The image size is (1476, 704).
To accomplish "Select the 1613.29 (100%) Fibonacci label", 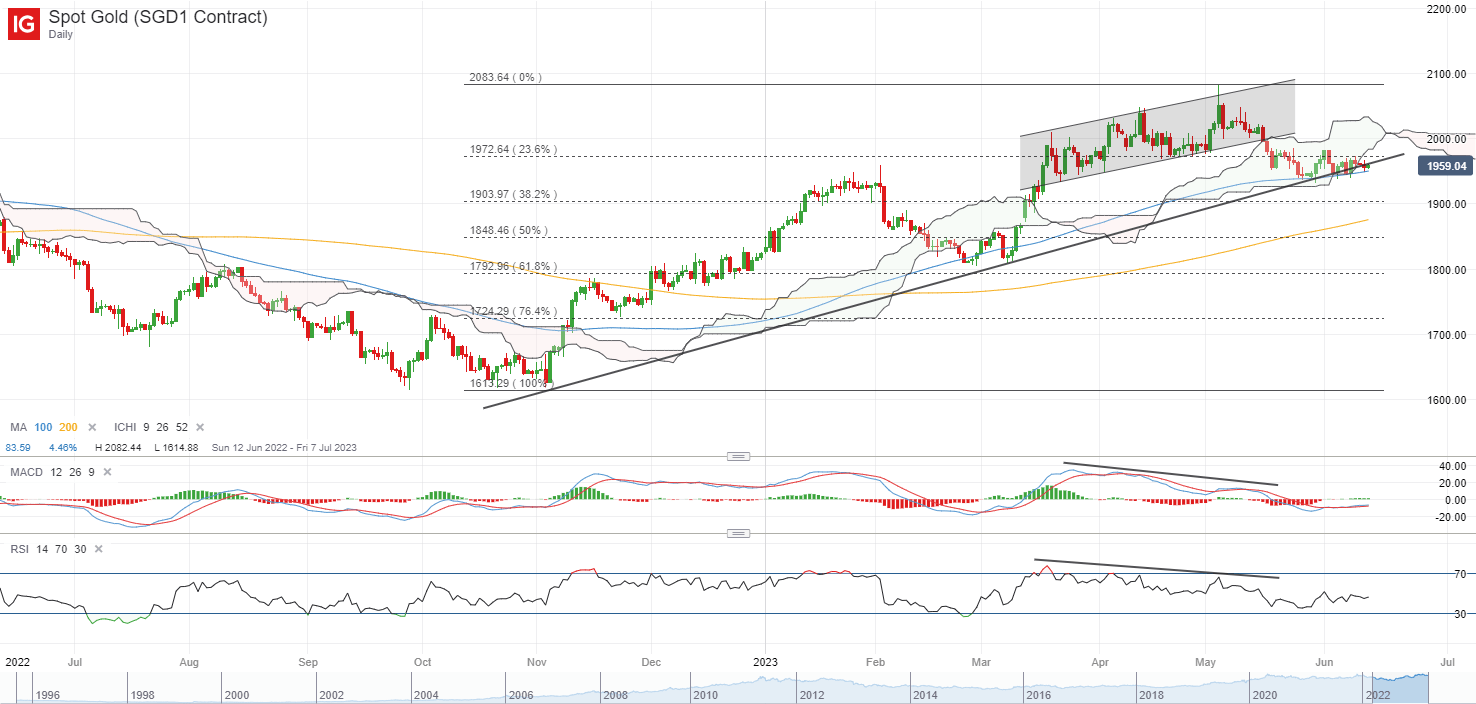I will pos(509,383).
